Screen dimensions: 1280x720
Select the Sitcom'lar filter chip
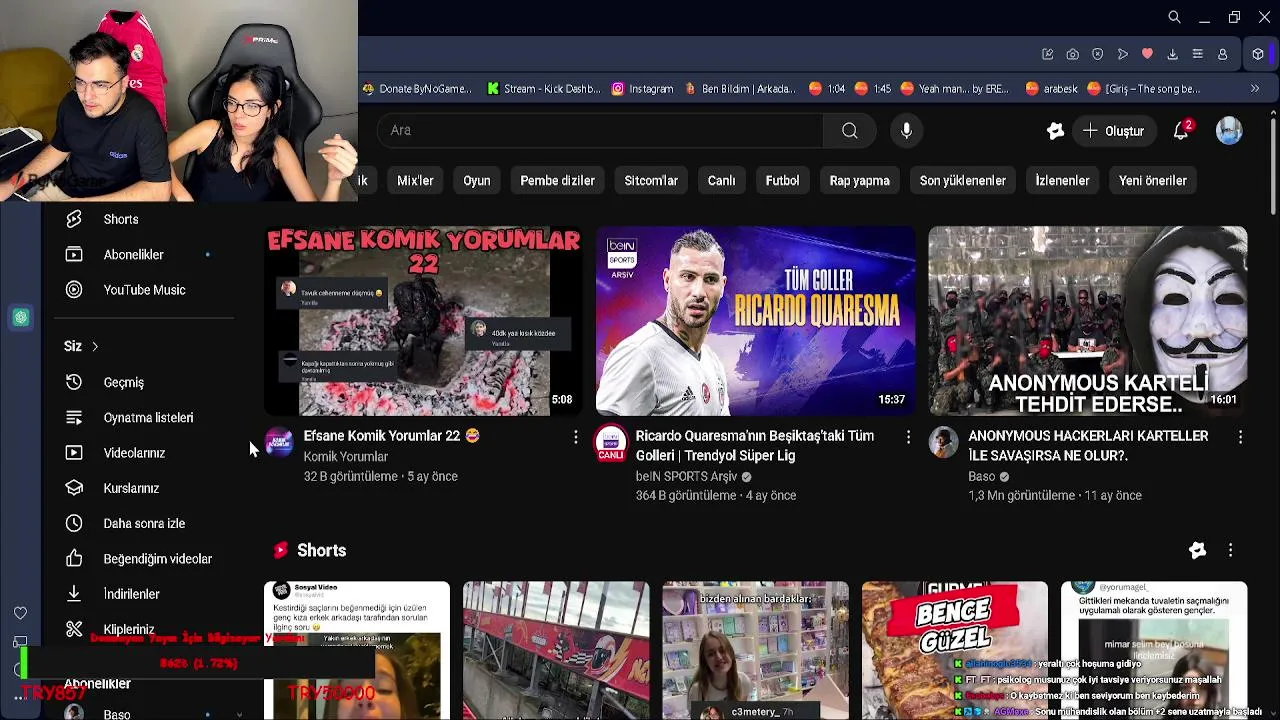pos(651,181)
